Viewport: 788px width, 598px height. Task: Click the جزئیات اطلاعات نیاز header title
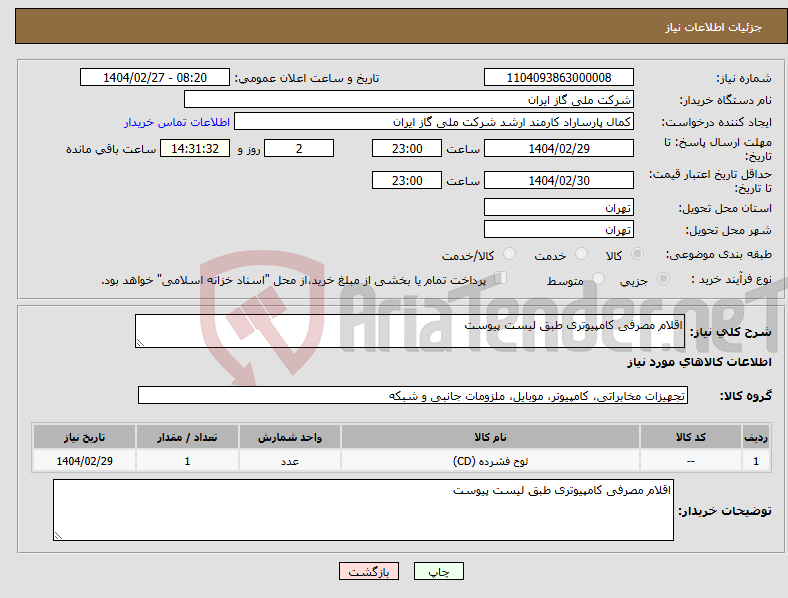[x=714, y=27]
